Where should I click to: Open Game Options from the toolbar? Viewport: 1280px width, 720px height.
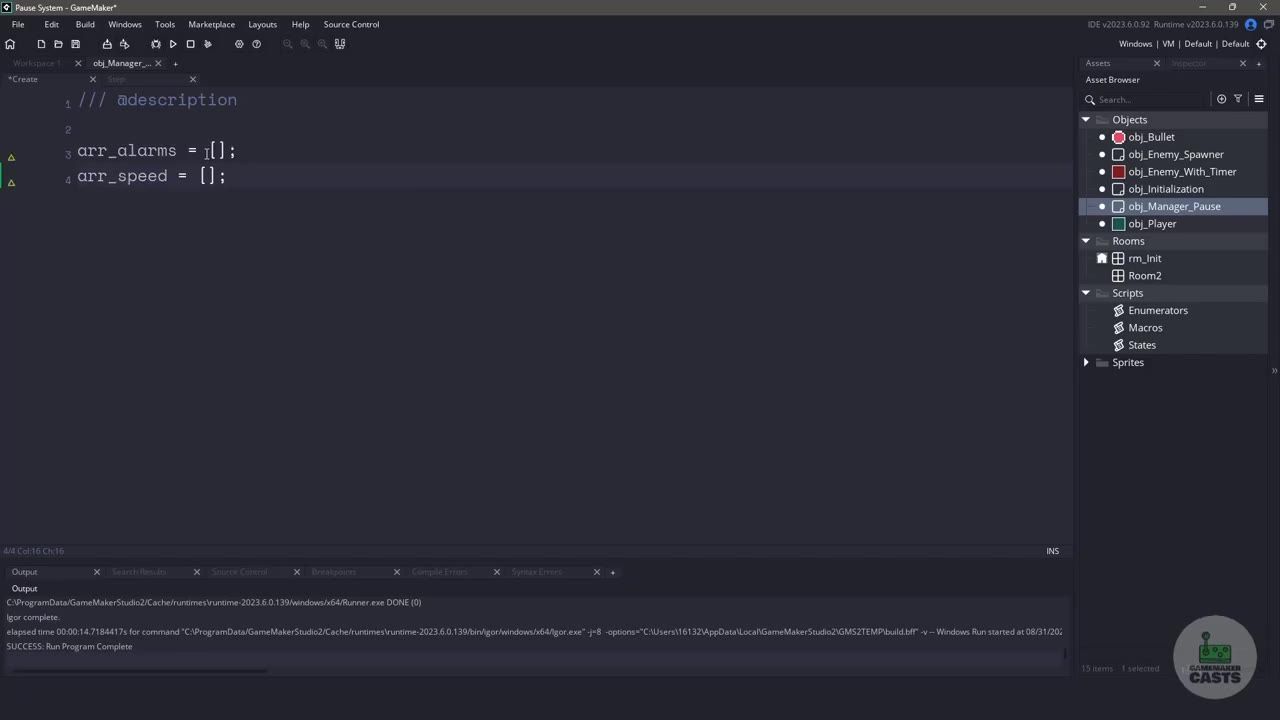coord(239,44)
